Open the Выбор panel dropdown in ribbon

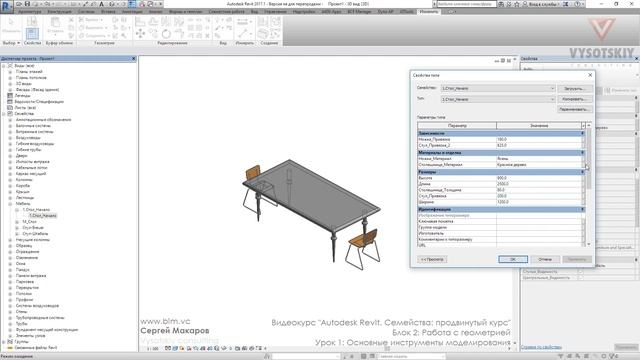tap(11, 43)
